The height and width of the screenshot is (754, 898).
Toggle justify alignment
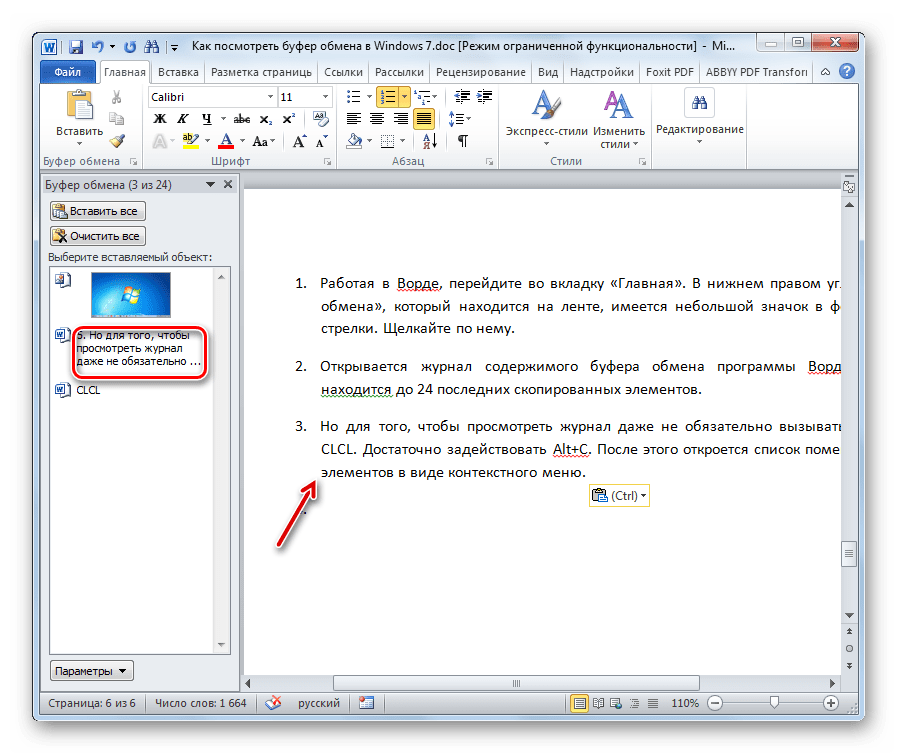click(x=424, y=119)
